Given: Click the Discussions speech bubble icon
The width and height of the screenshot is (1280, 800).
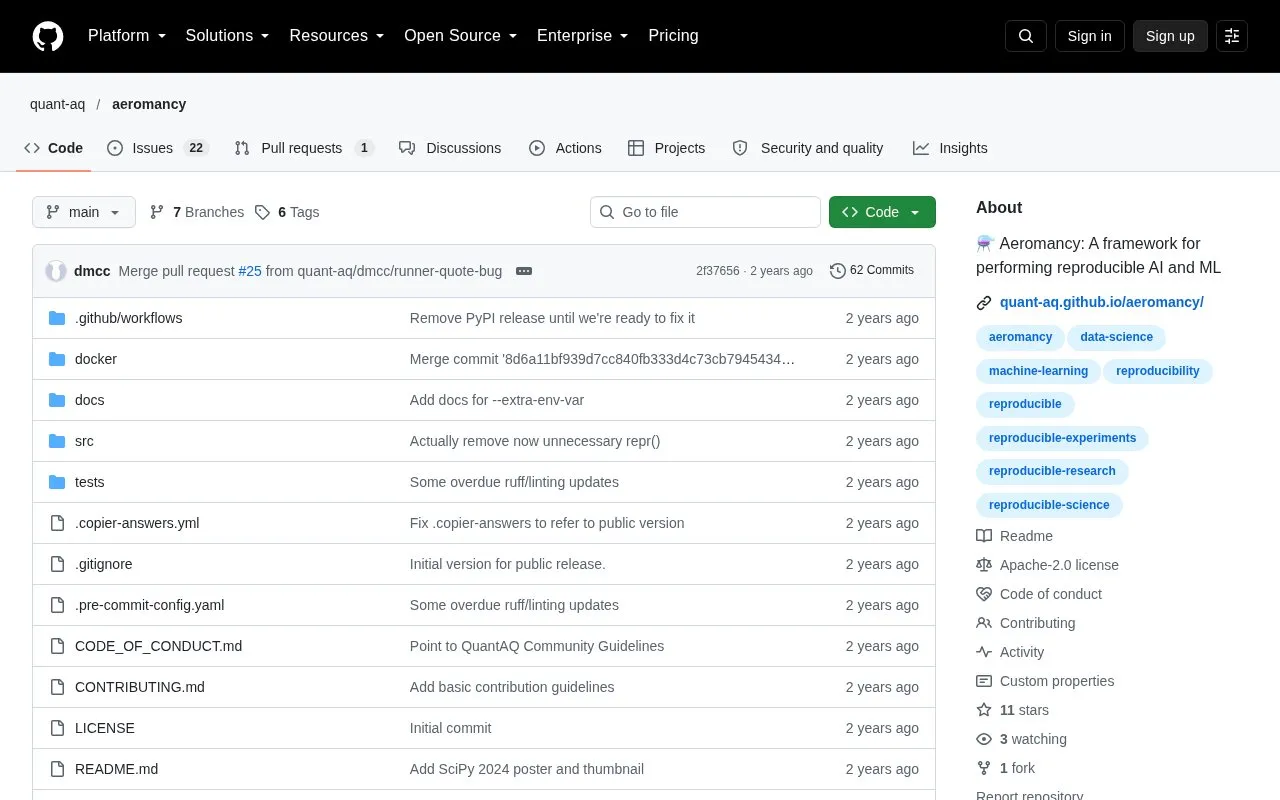Looking at the screenshot, I should tap(407, 148).
